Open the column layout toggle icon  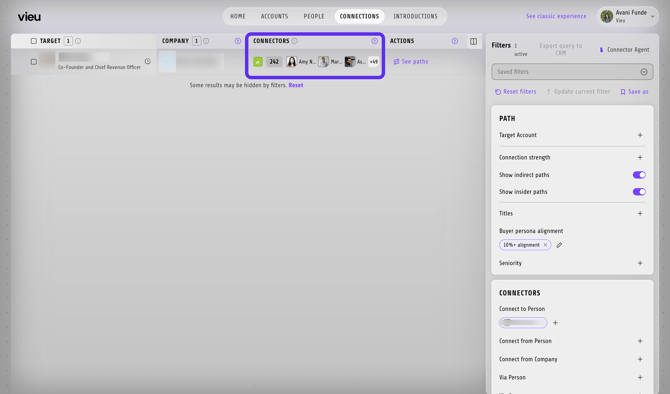click(473, 41)
